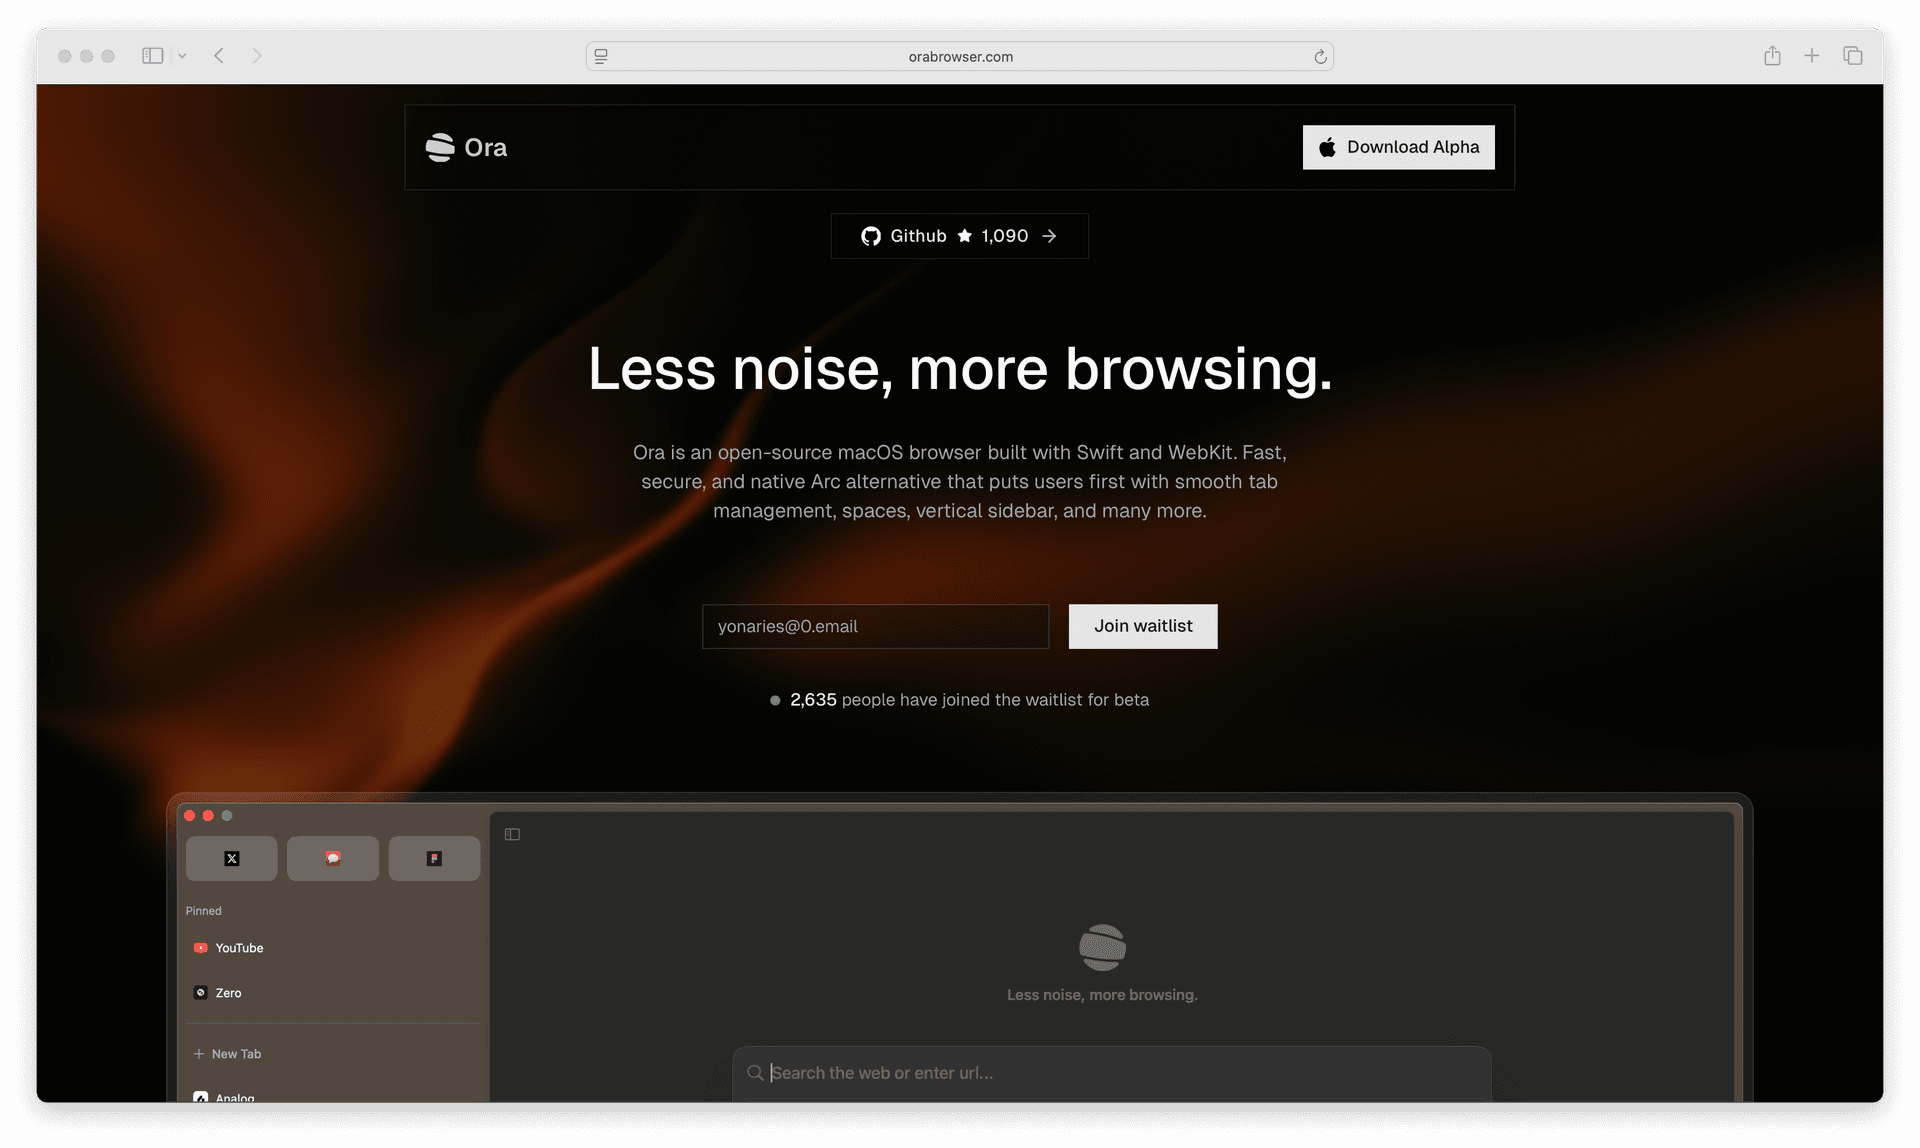Go forward with the forward arrow

click(x=257, y=56)
